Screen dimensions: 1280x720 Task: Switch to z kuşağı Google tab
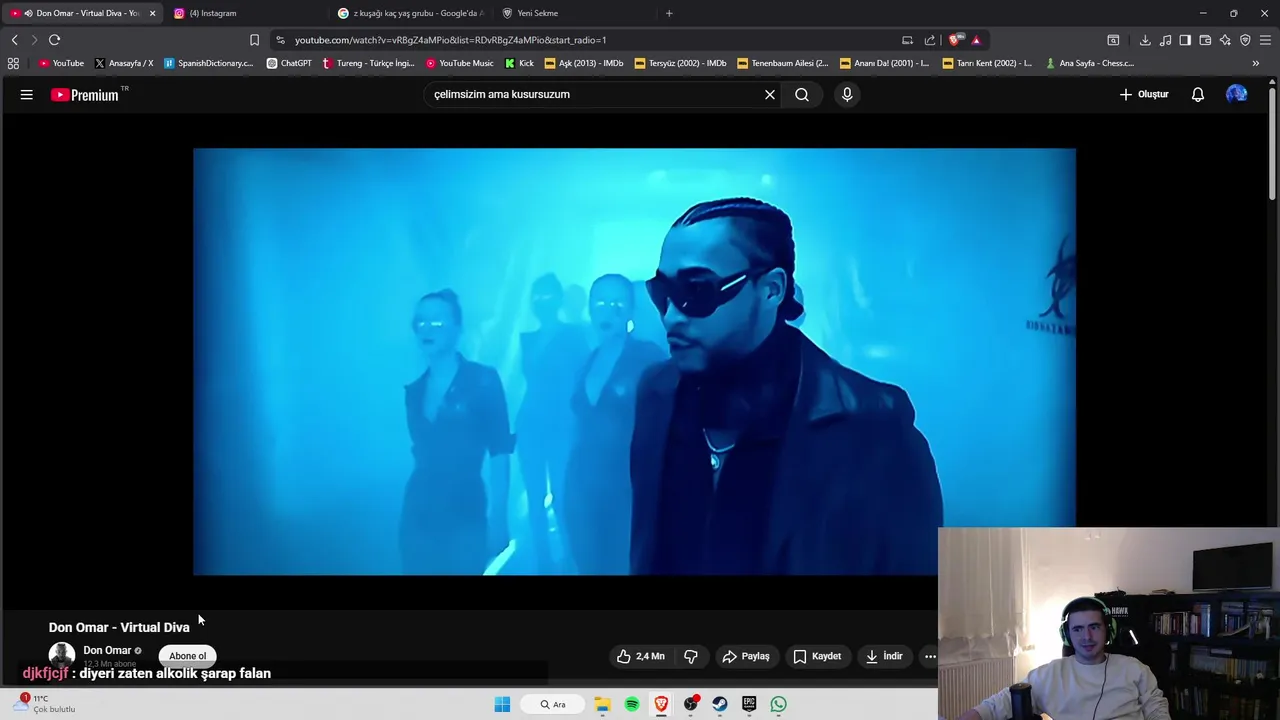410,13
